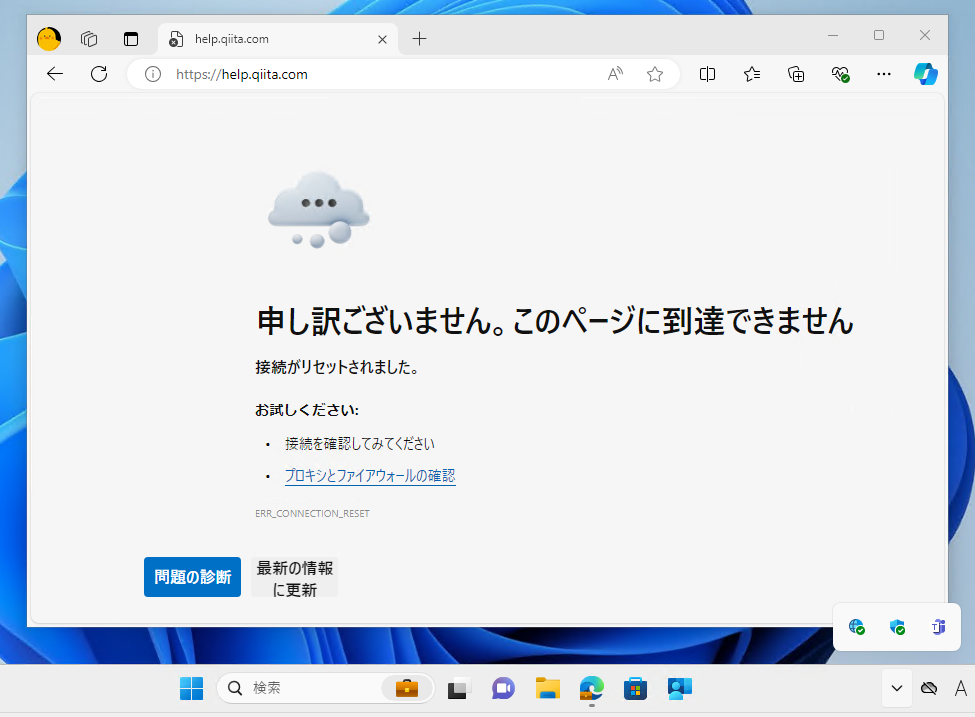975x717 pixels.
Task: Open File Explorer on the taskbar
Action: point(547,688)
